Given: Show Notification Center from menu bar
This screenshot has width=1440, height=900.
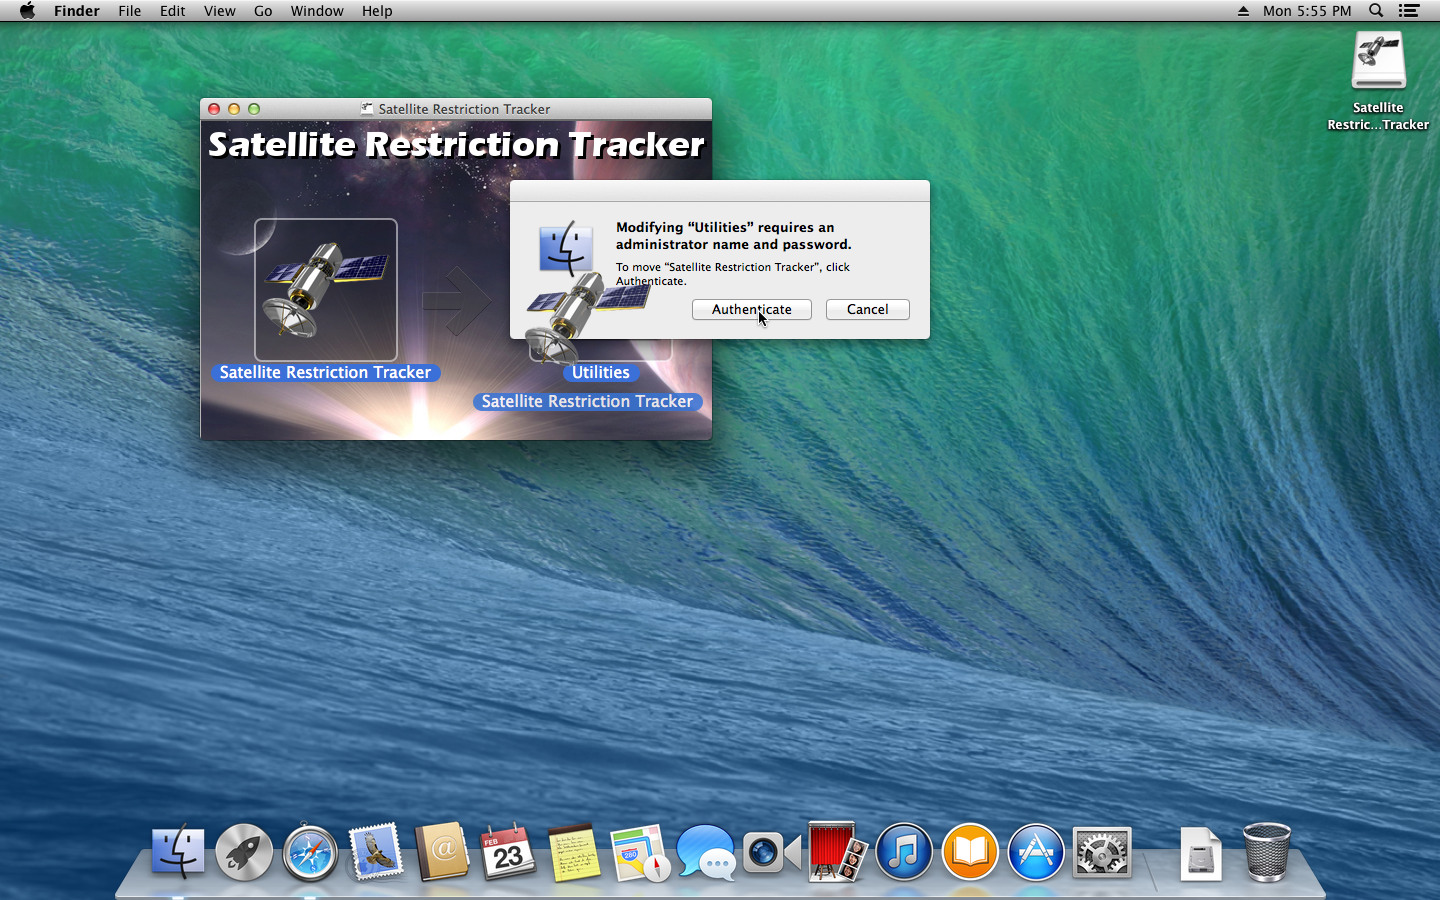Looking at the screenshot, I should tap(1409, 11).
